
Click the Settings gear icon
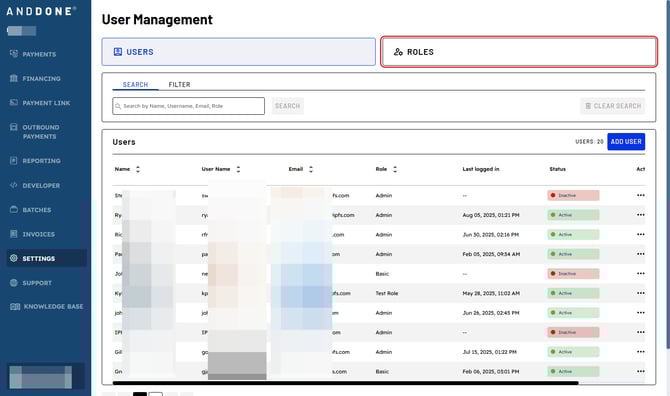tap(14, 258)
